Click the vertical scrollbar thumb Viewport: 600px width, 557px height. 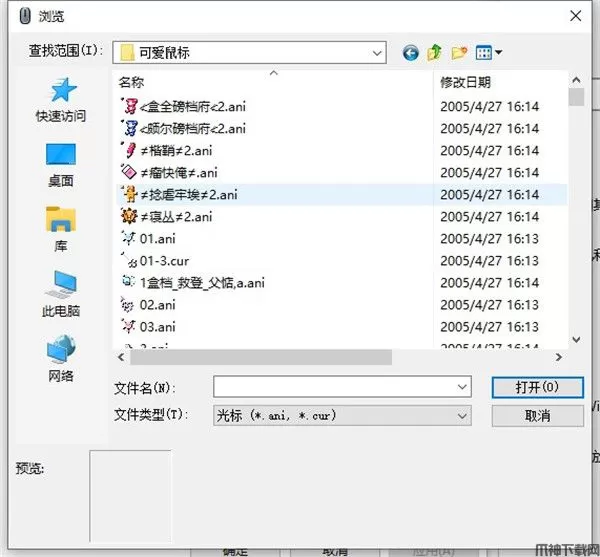click(576, 97)
